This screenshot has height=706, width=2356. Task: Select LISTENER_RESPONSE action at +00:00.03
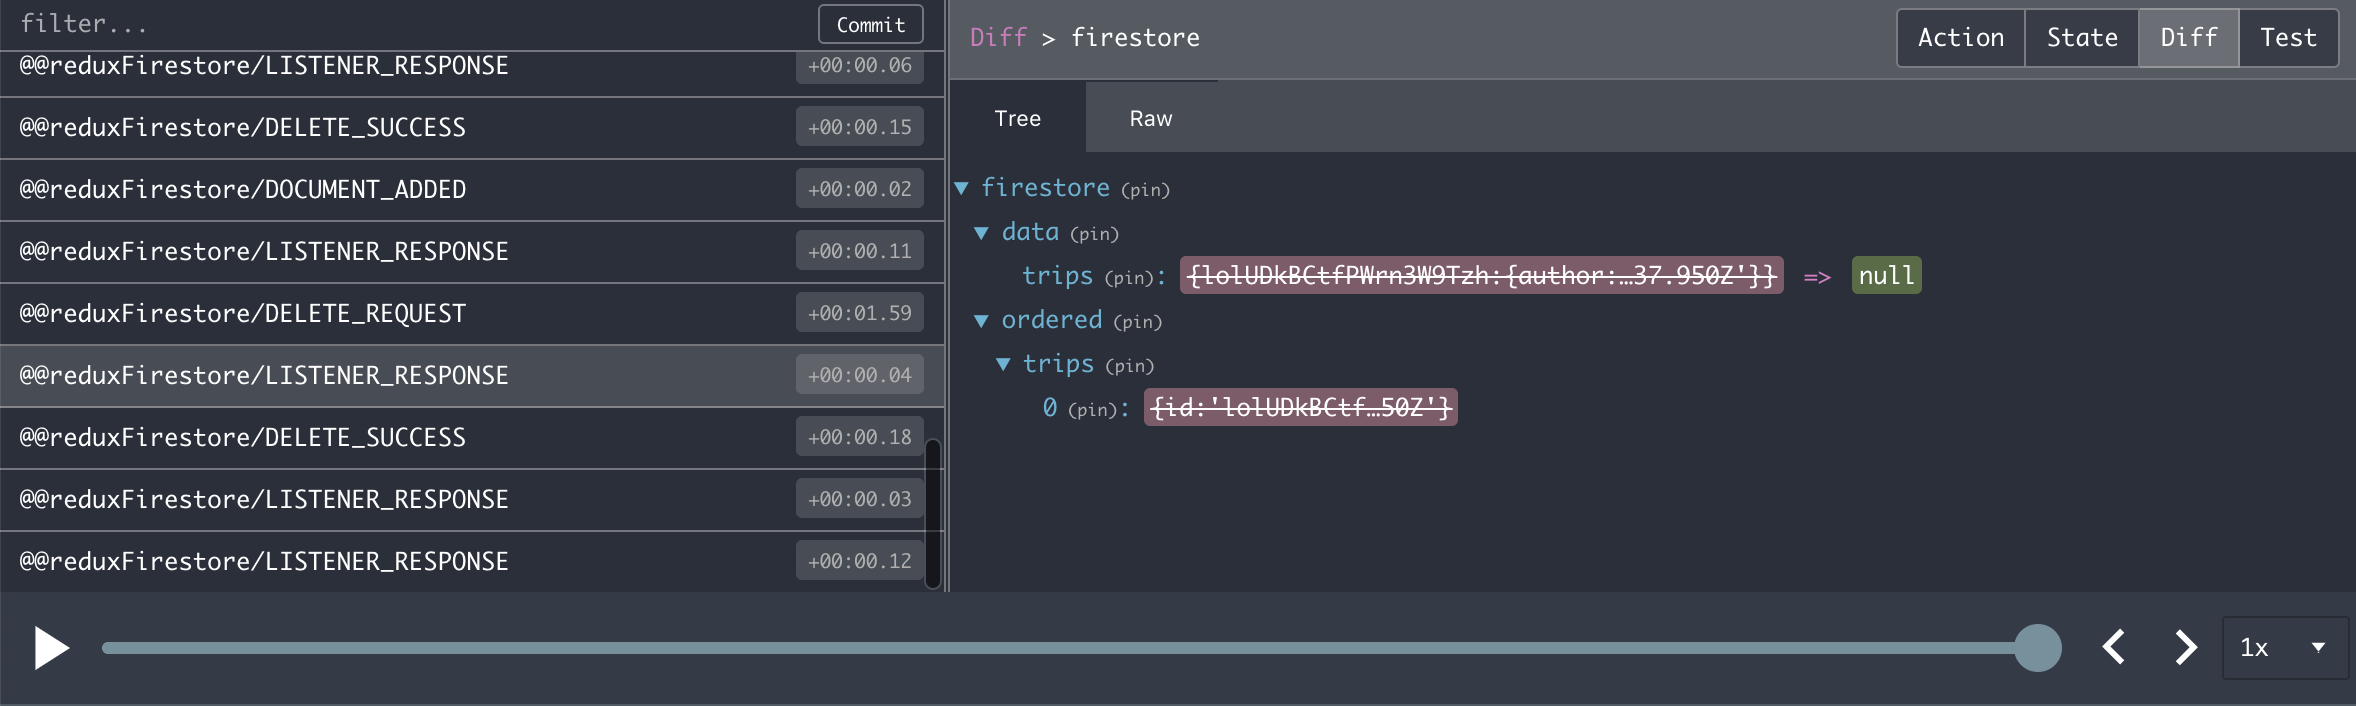472,500
